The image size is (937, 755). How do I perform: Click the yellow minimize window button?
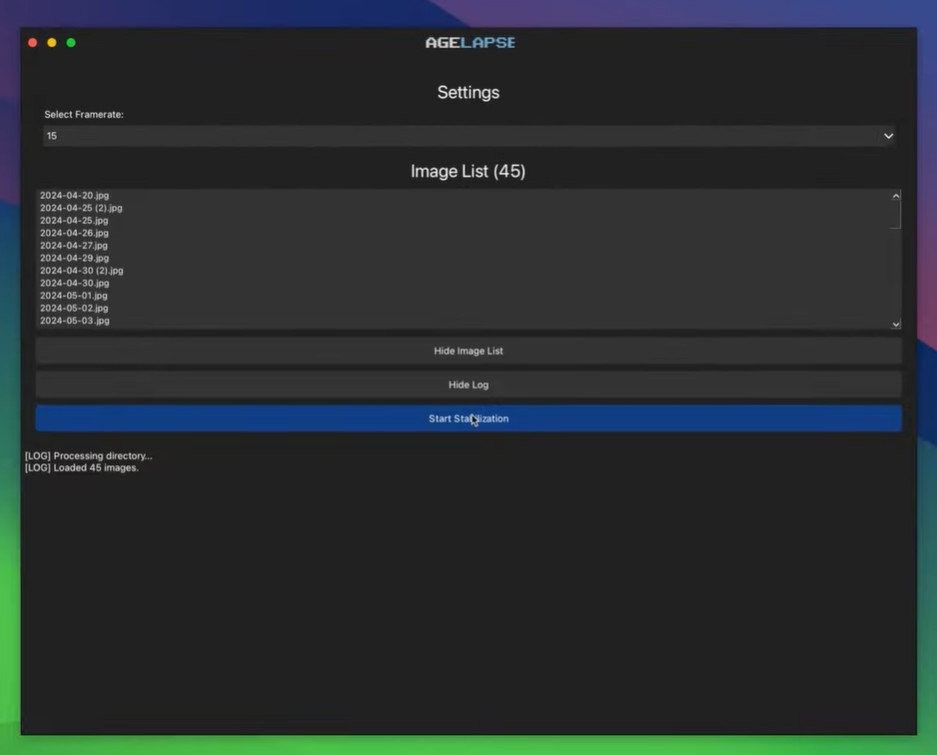pyautogui.click(x=52, y=42)
